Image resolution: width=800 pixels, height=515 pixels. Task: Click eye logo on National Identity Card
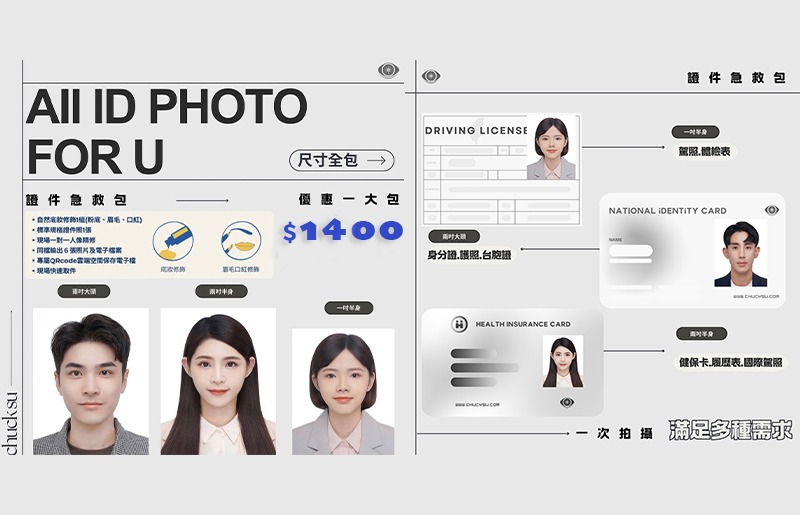tap(771, 210)
